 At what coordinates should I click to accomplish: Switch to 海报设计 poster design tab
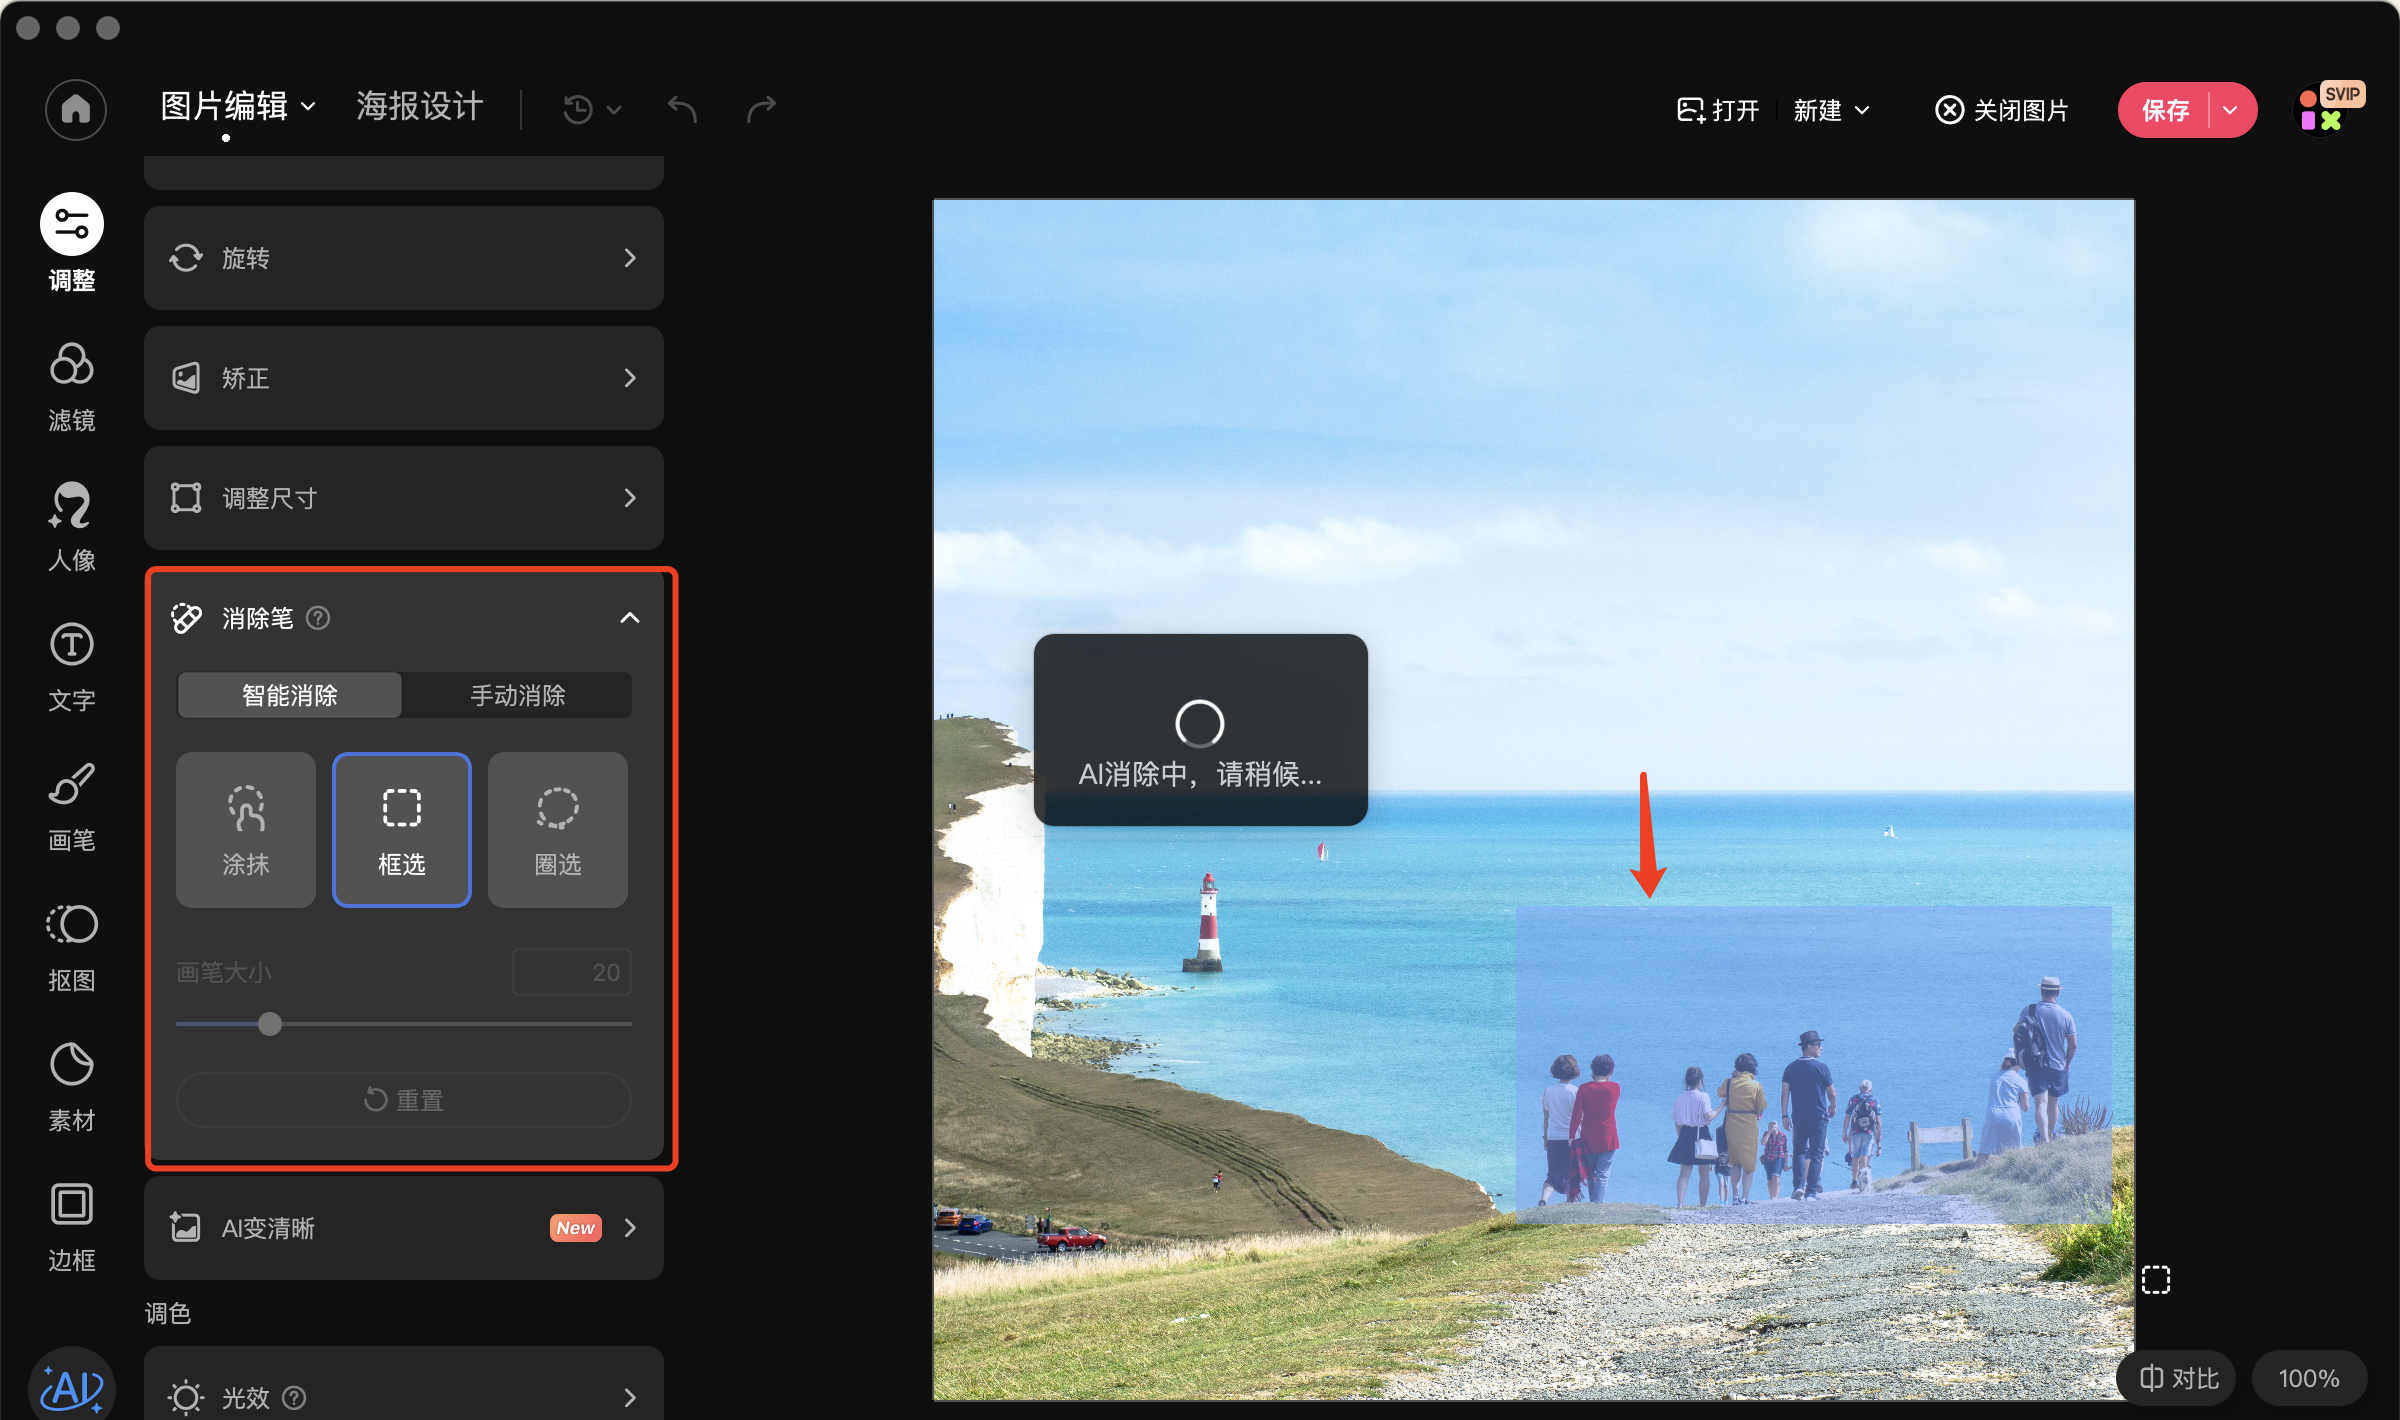coord(420,106)
